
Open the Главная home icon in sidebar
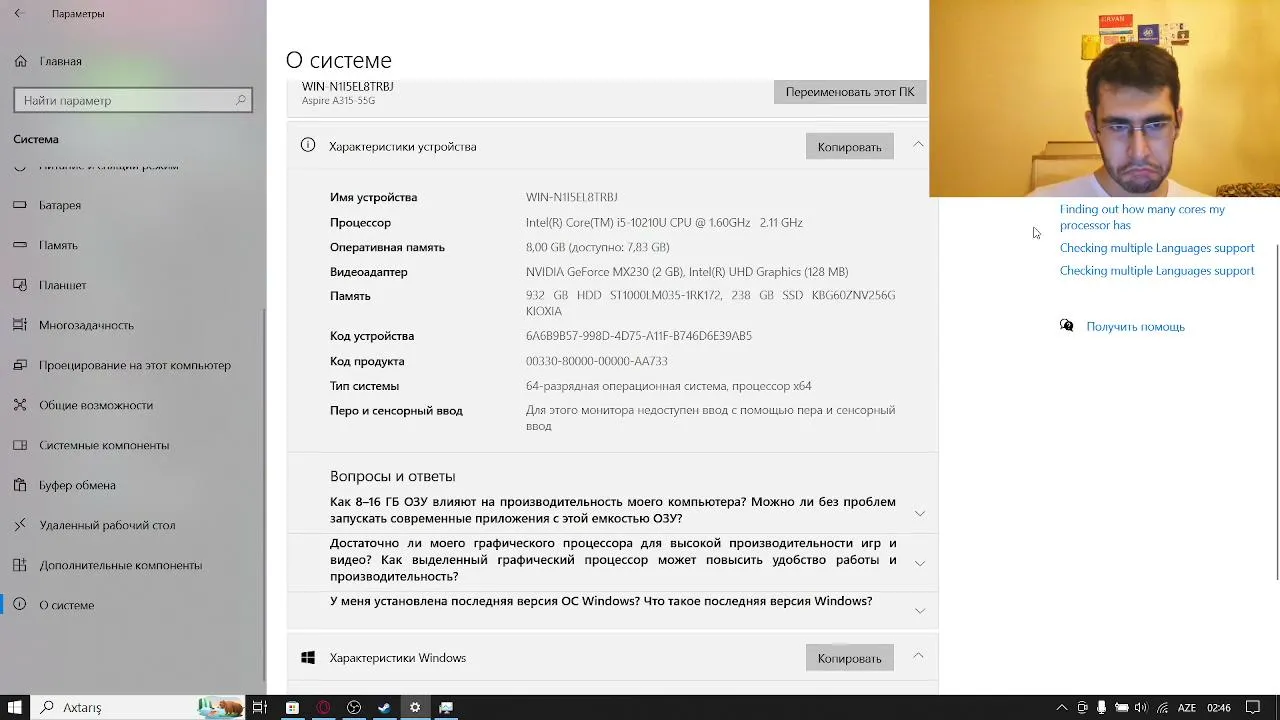(20, 61)
